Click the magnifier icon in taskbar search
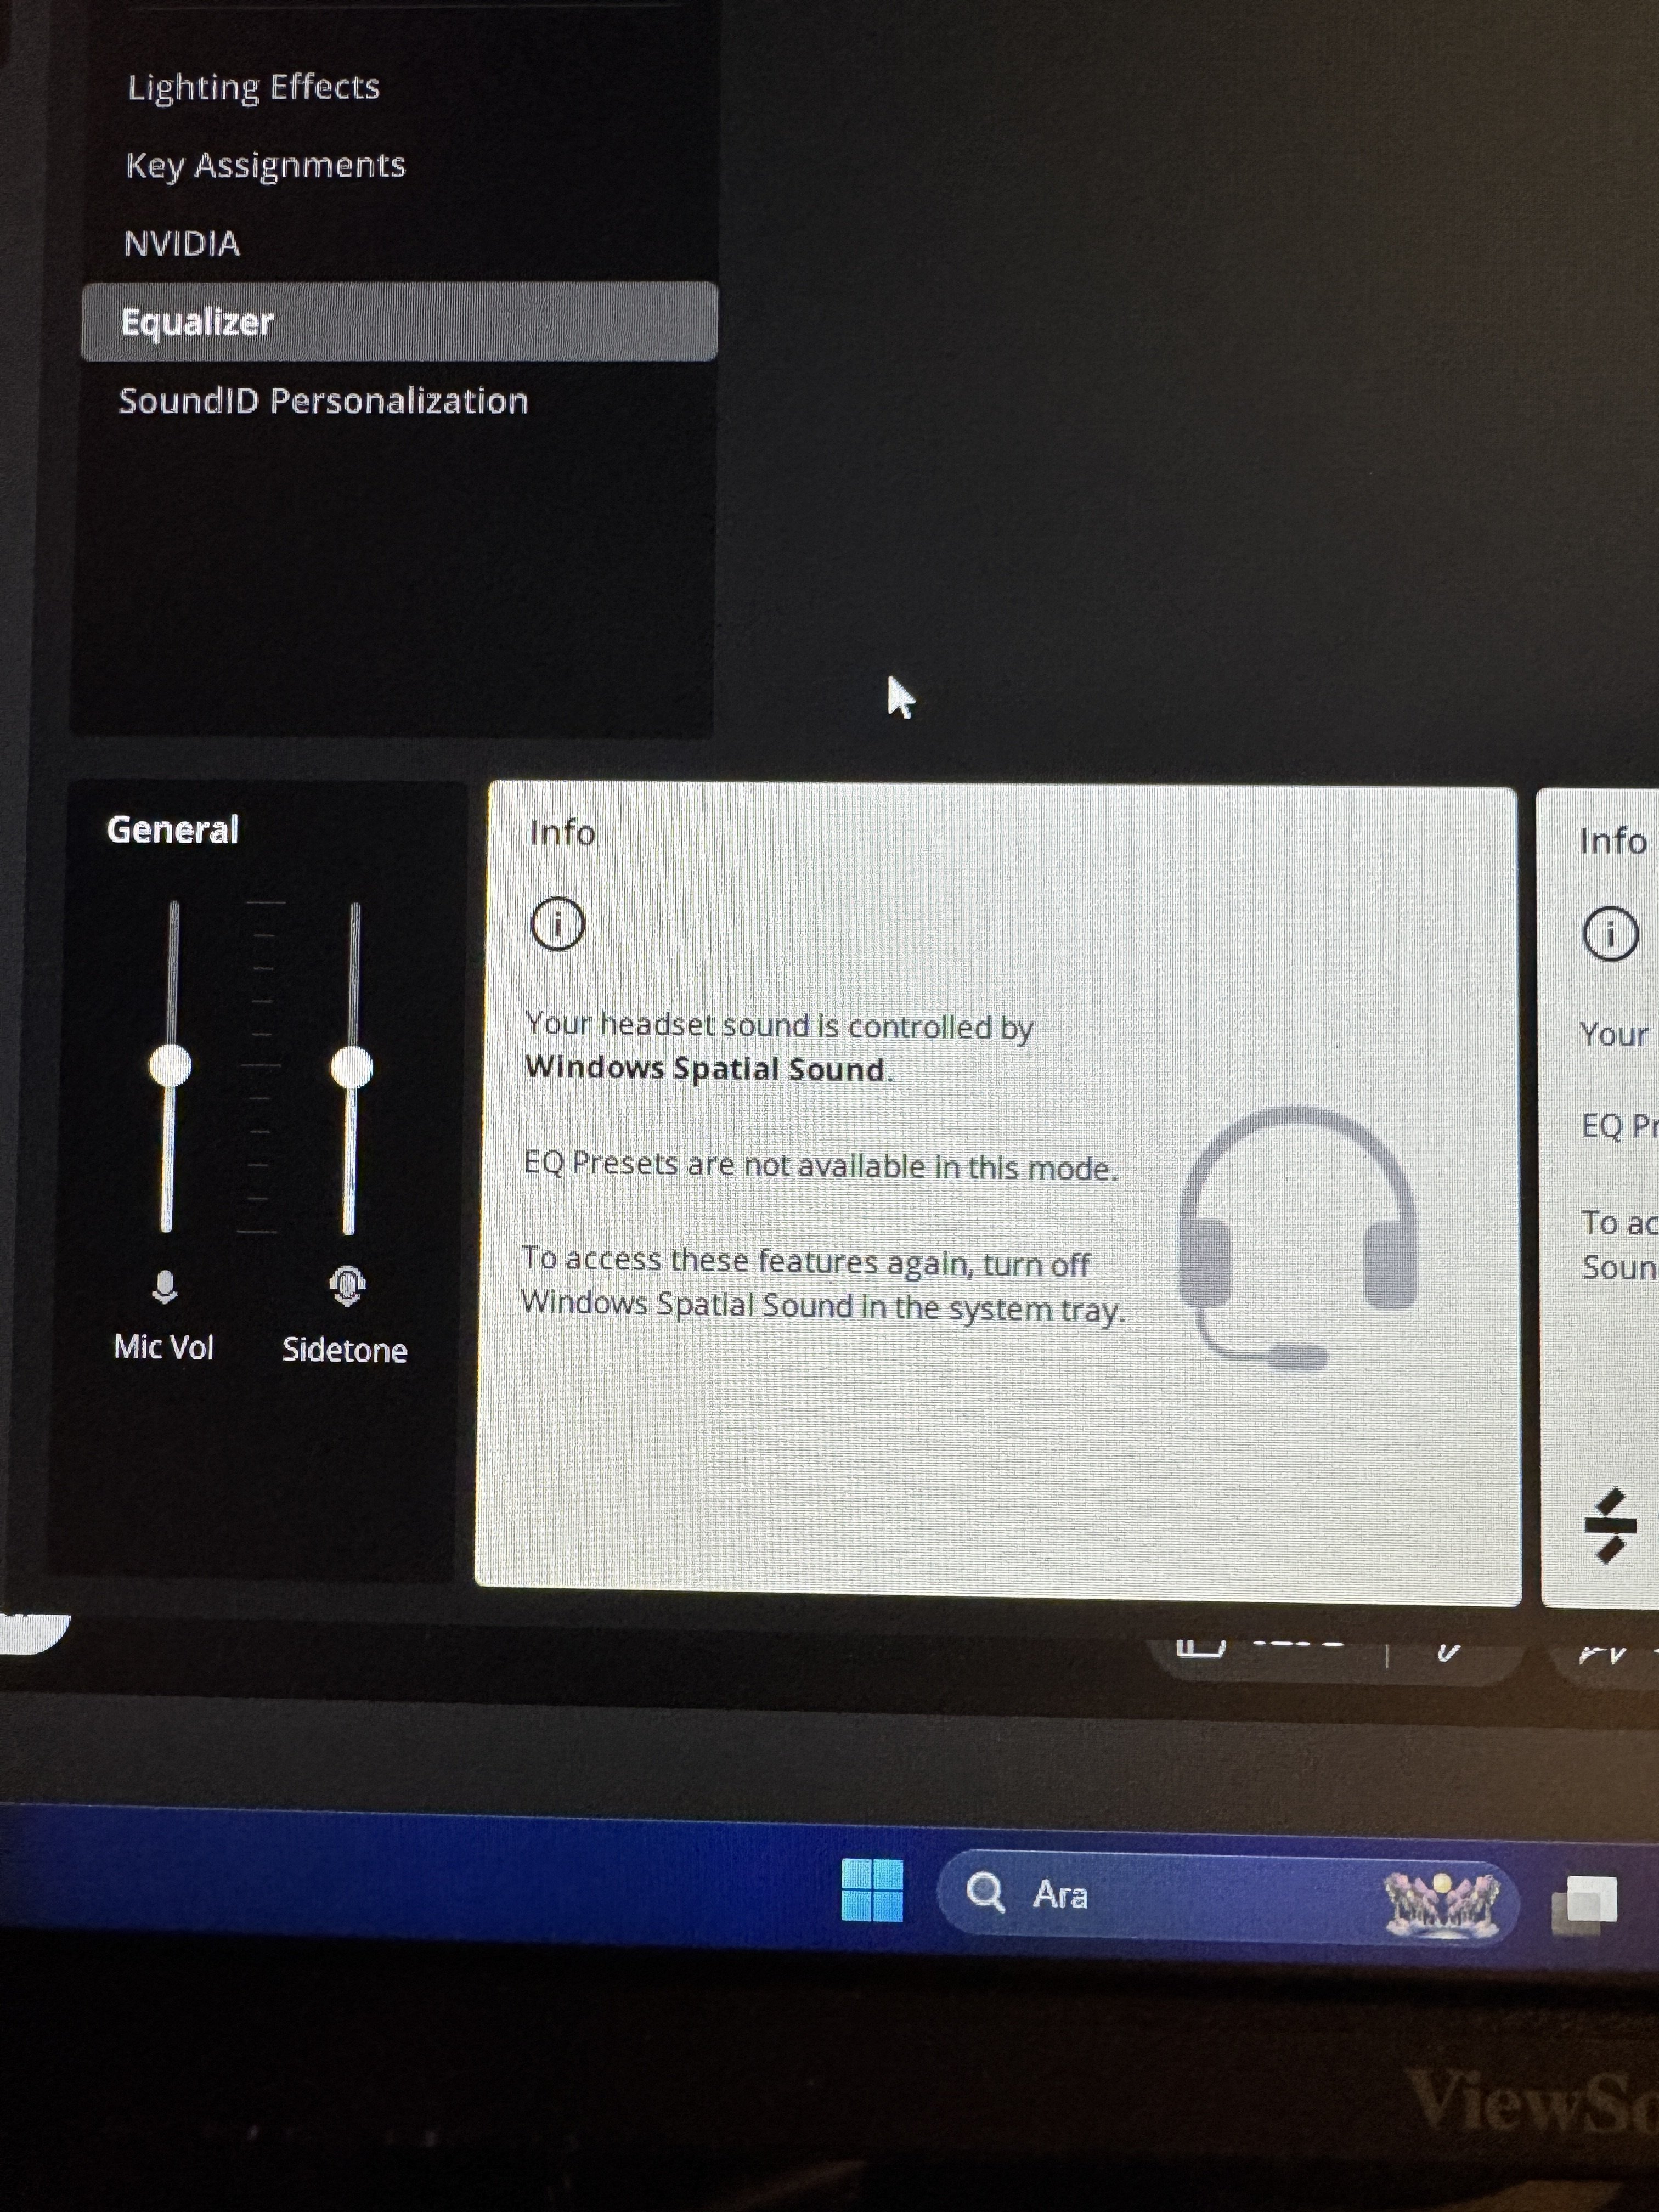1659x2212 pixels. click(x=985, y=1892)
